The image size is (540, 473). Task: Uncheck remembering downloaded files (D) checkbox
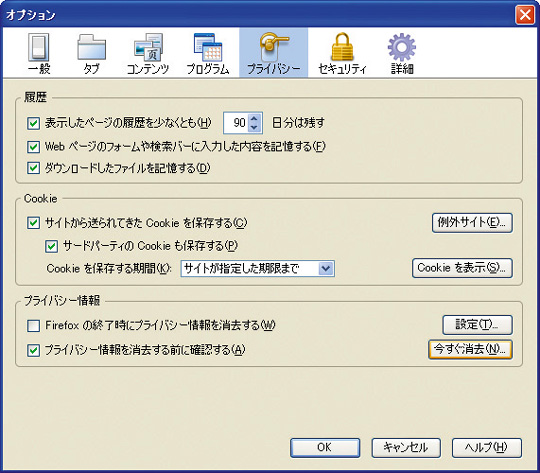33,168
